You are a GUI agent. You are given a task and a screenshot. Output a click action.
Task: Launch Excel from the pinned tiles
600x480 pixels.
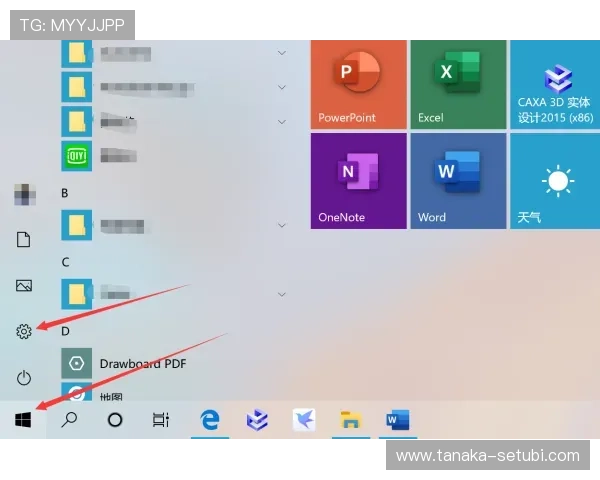458,84
